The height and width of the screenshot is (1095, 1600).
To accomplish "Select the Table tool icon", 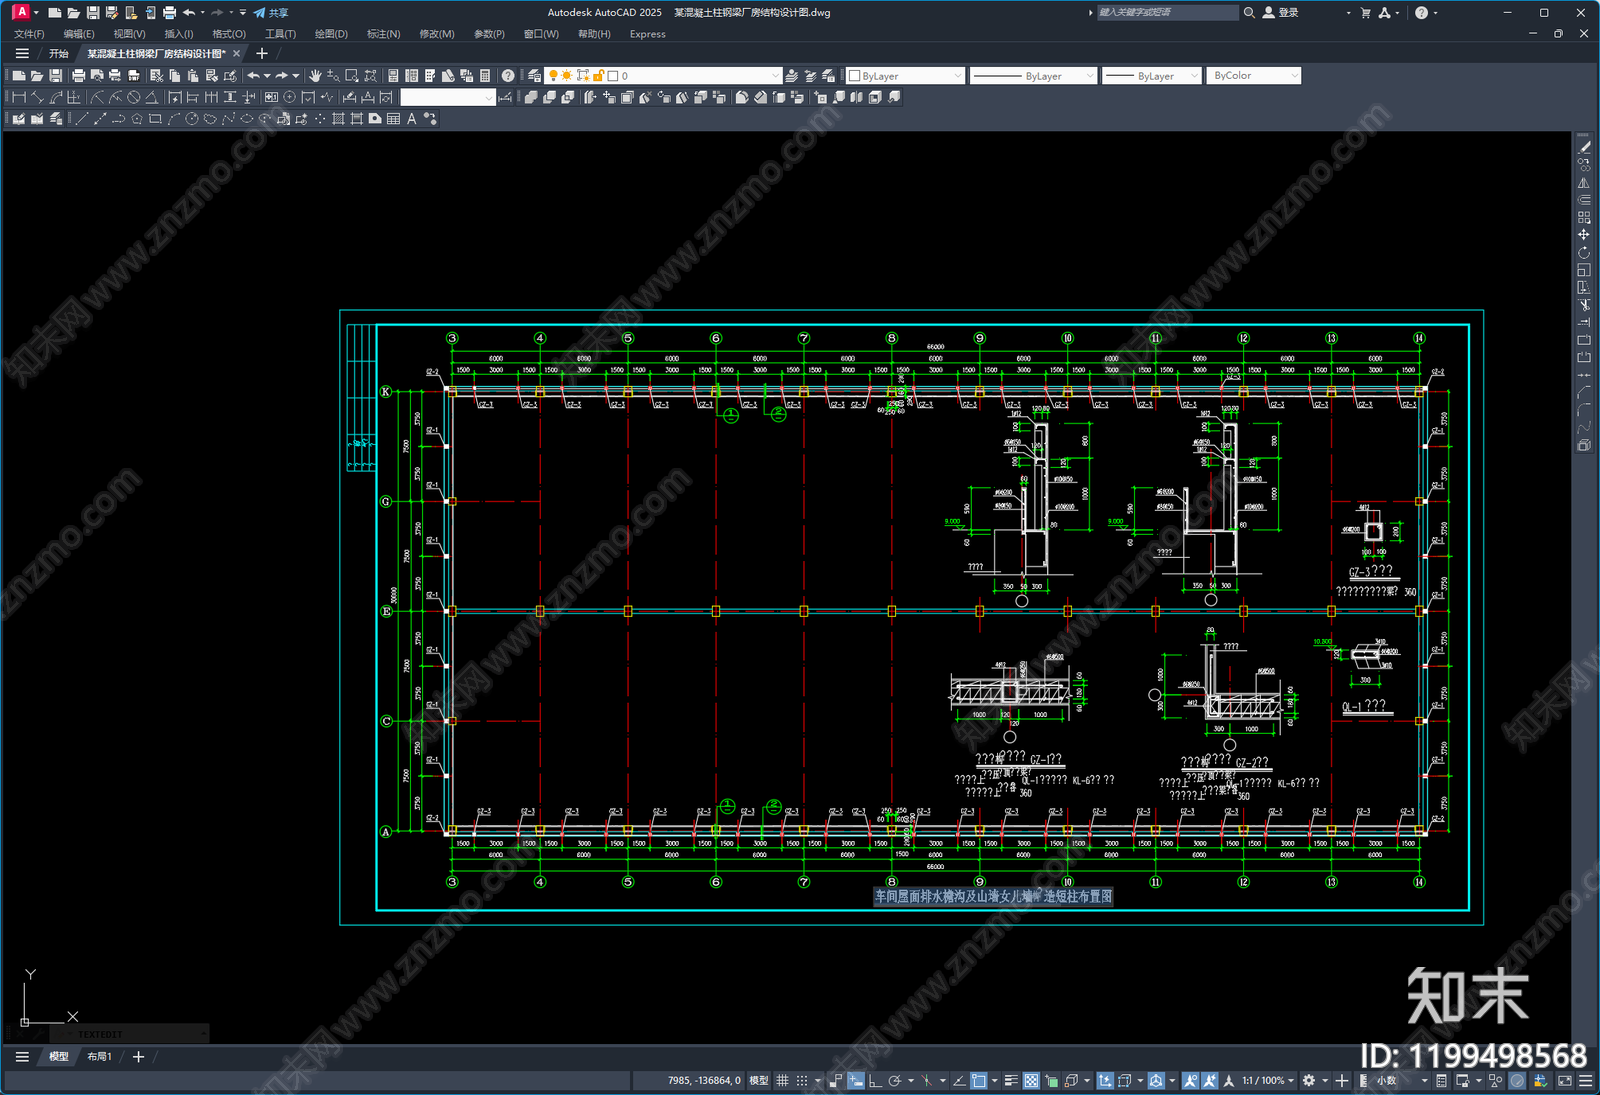I will (393, 119).
